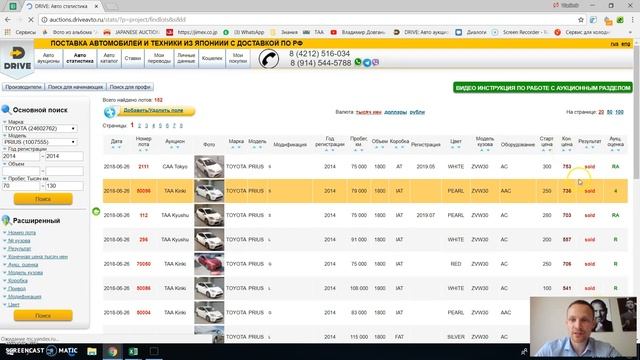Open Viber contact icon by phone number
This screenshot has width=640, height=360.
(376, 62)
